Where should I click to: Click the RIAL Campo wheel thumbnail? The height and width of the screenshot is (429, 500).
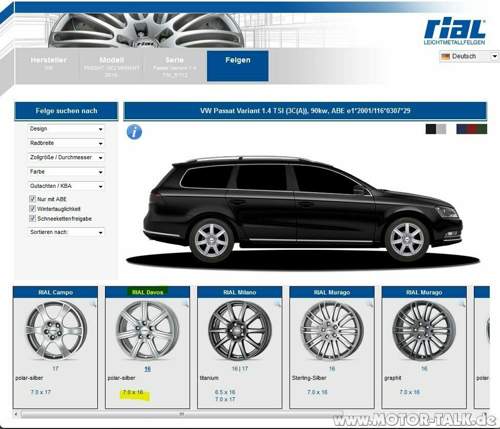(x=56, y=329)
